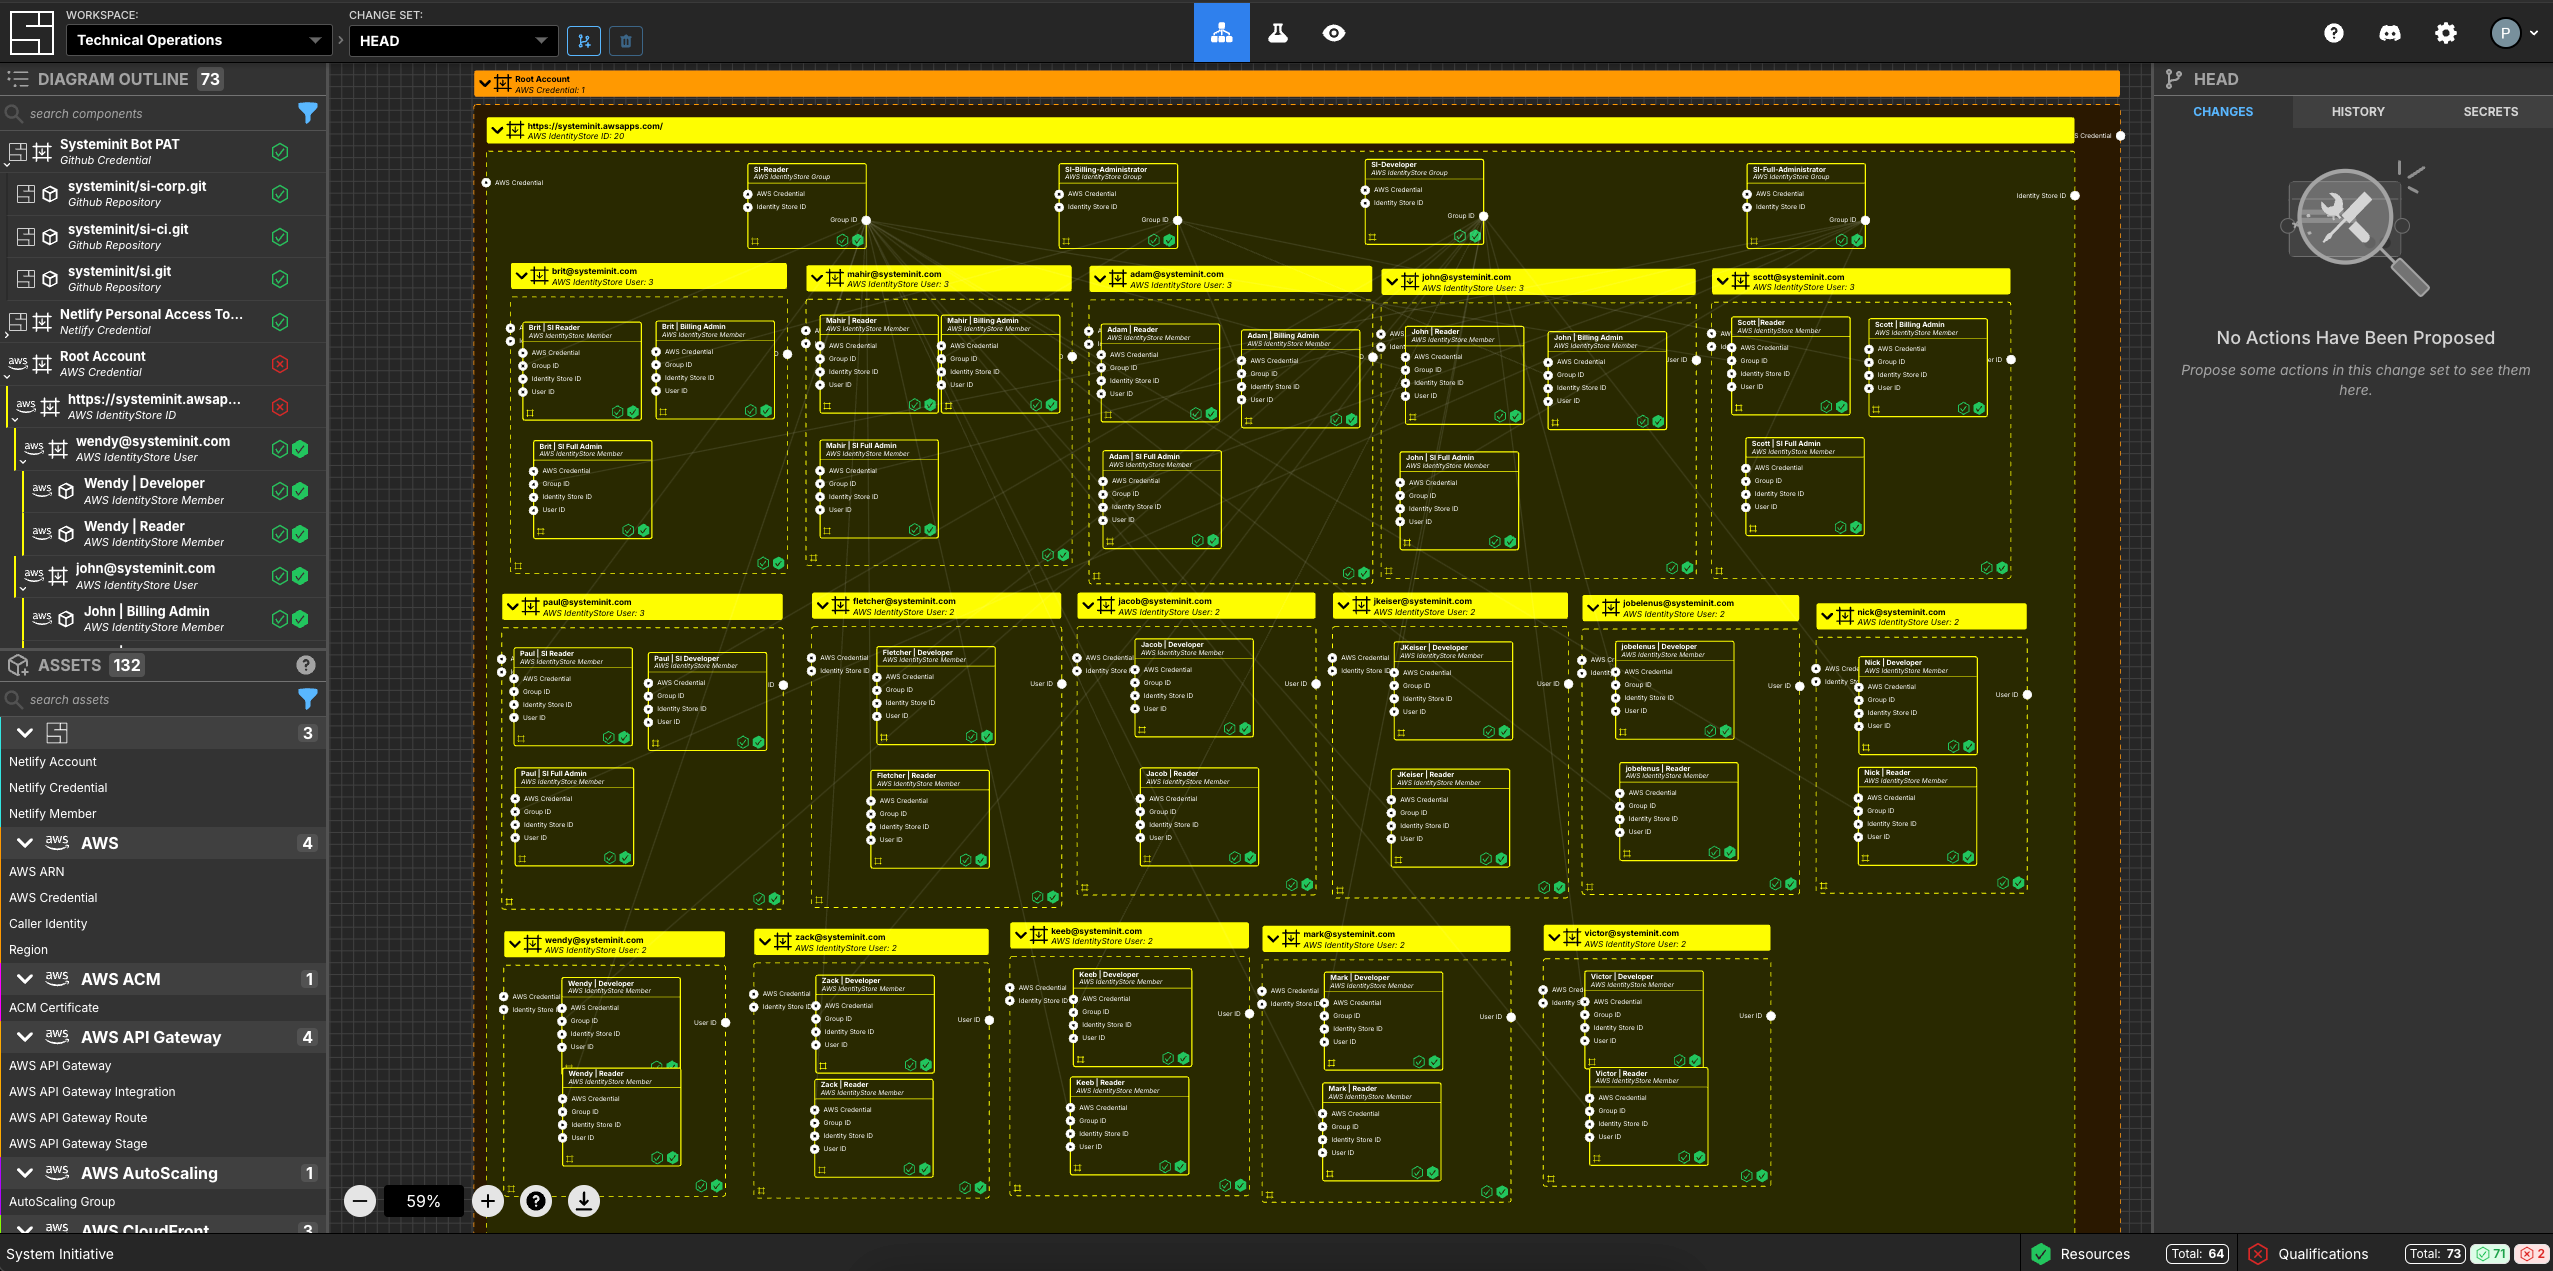Switch to the diagram model view icon

1221,33
